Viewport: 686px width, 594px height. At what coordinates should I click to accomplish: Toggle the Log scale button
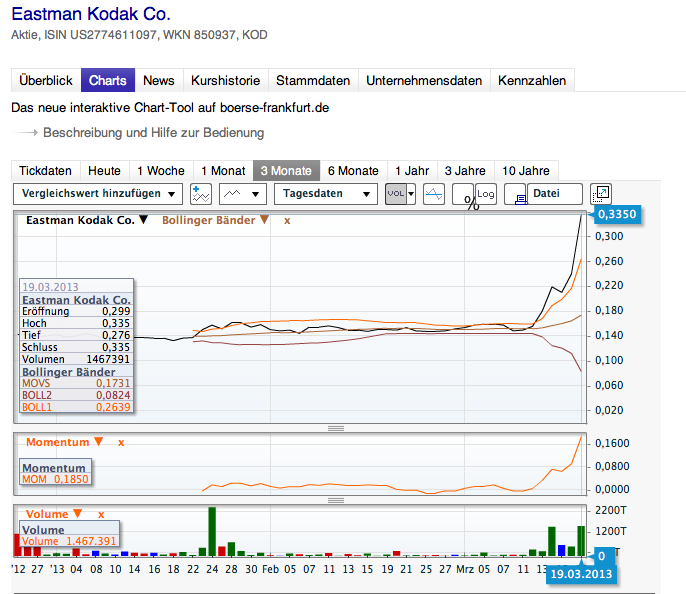coord(486,194)
